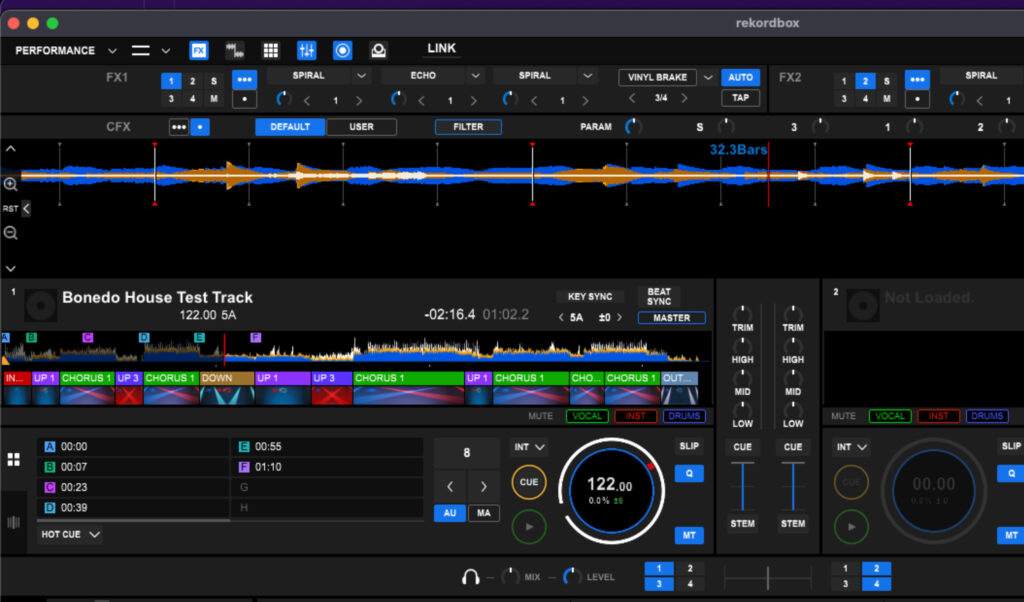Mute the VOCAL stem on deck 1

click(x=587, y=416)
